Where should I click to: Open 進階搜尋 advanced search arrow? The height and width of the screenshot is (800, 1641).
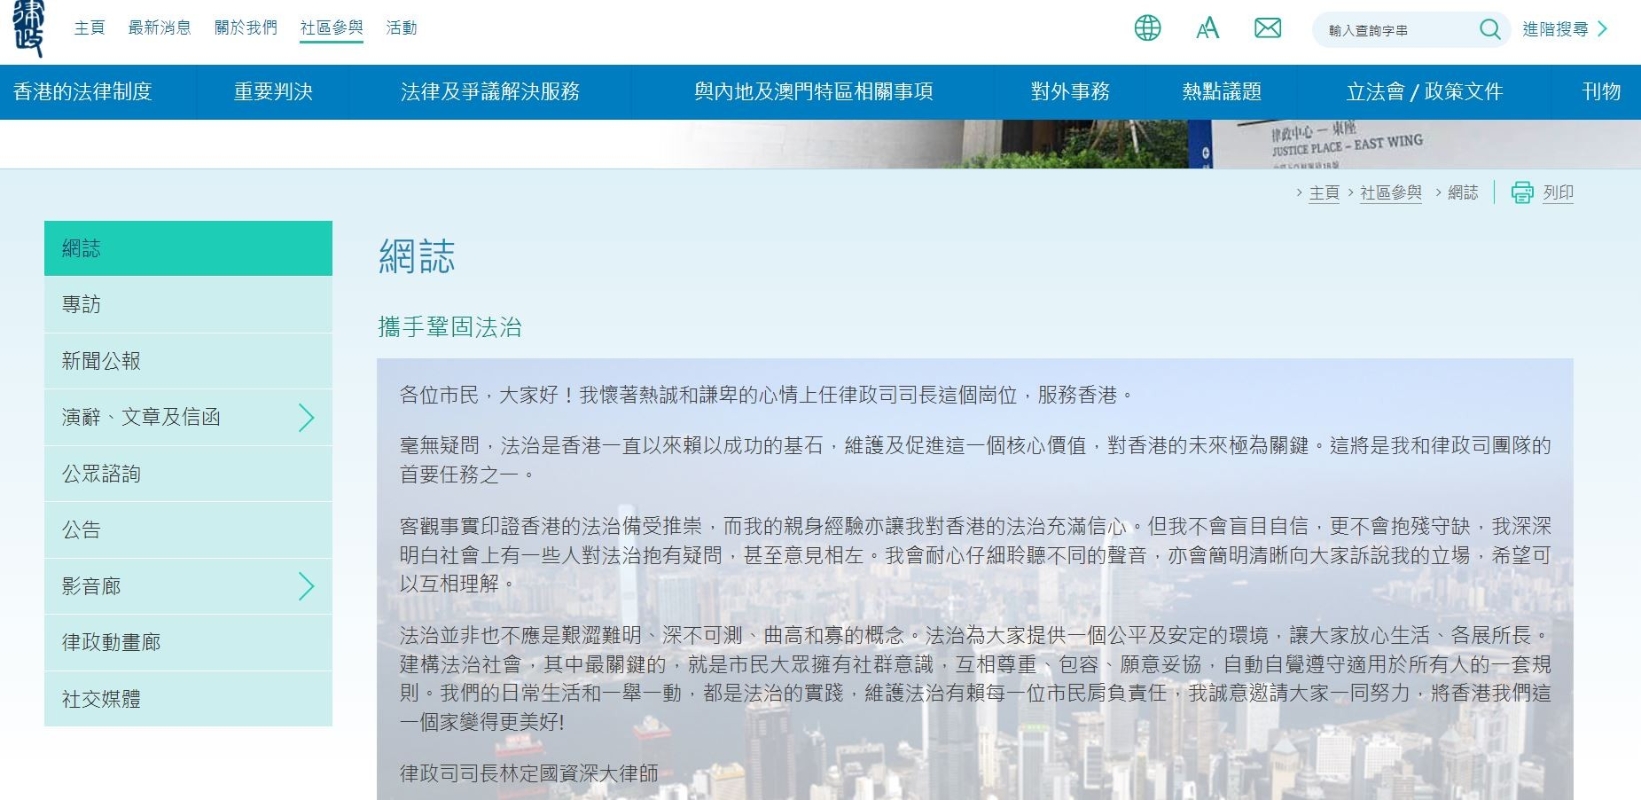pyautogui.click(x=1602, y=29)
